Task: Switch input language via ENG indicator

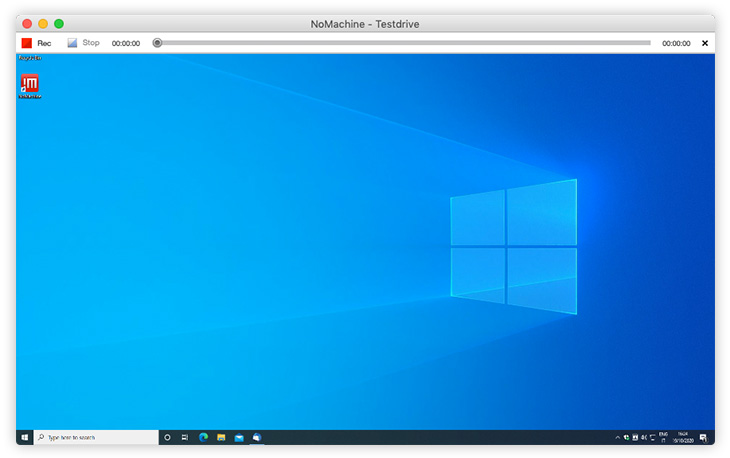Action: click(663, 437)
